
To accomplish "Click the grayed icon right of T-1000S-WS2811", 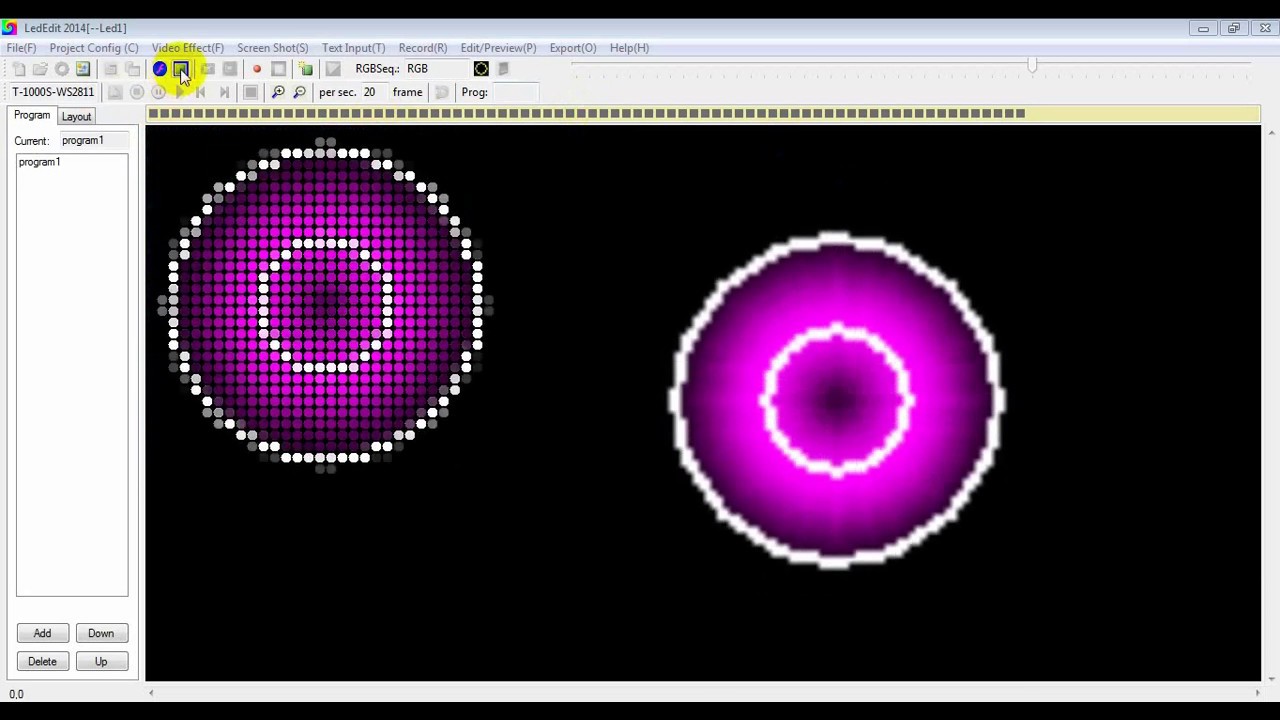I will (115, 92).
